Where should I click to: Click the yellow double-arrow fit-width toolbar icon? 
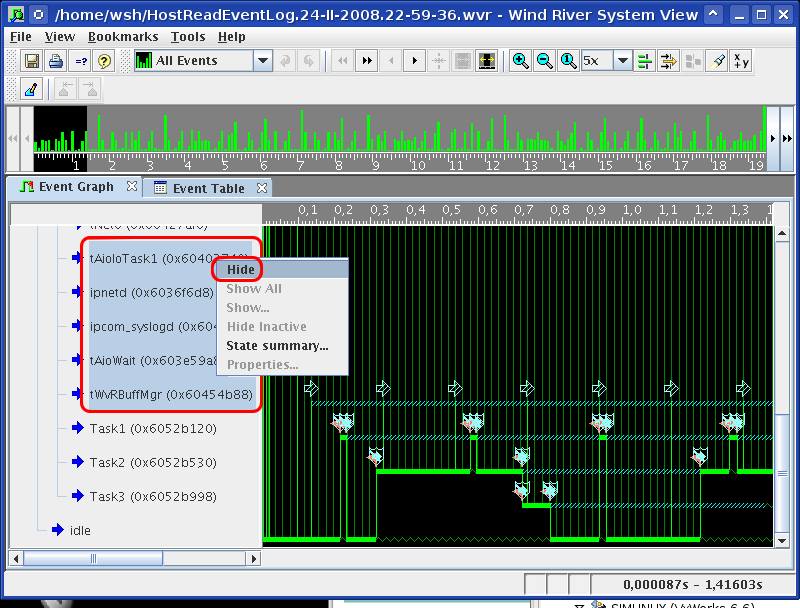tap(487, 61)
